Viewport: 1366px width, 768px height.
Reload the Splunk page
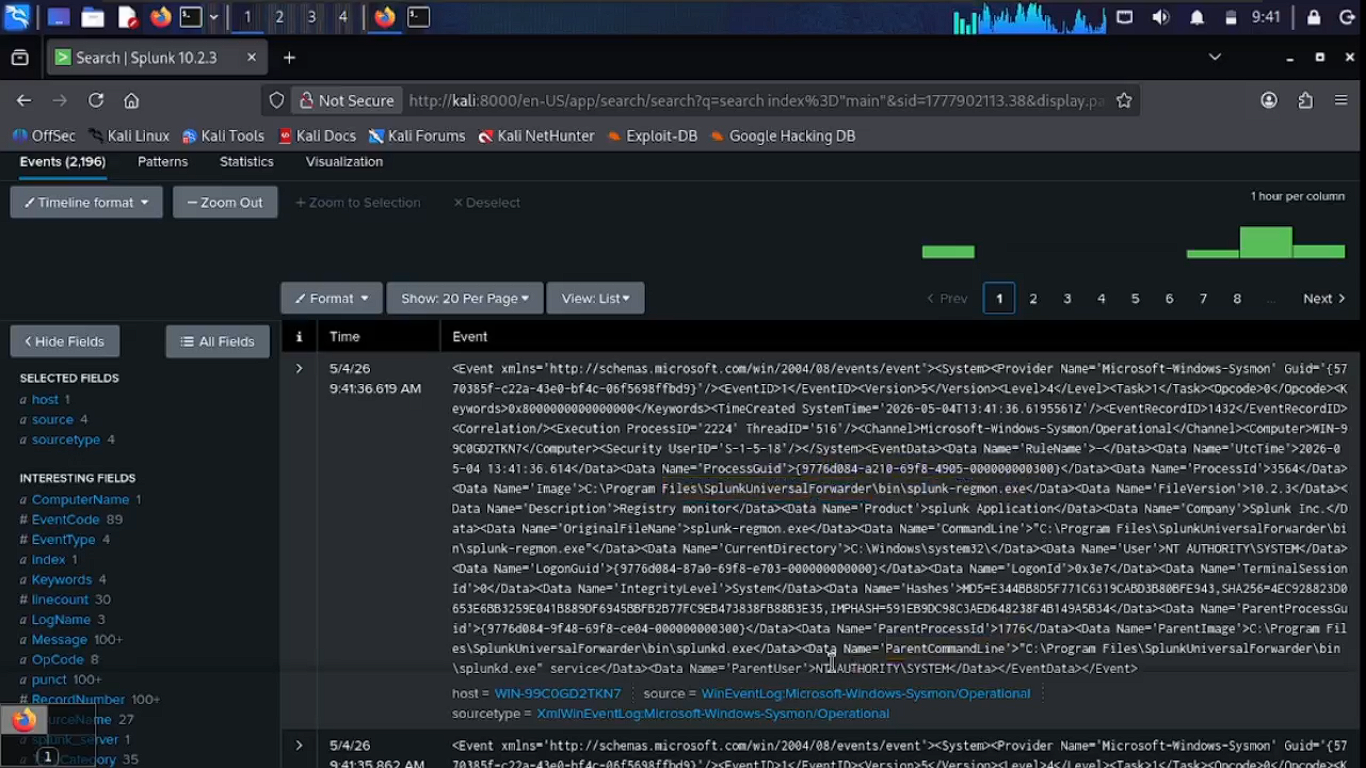(96, 100)
